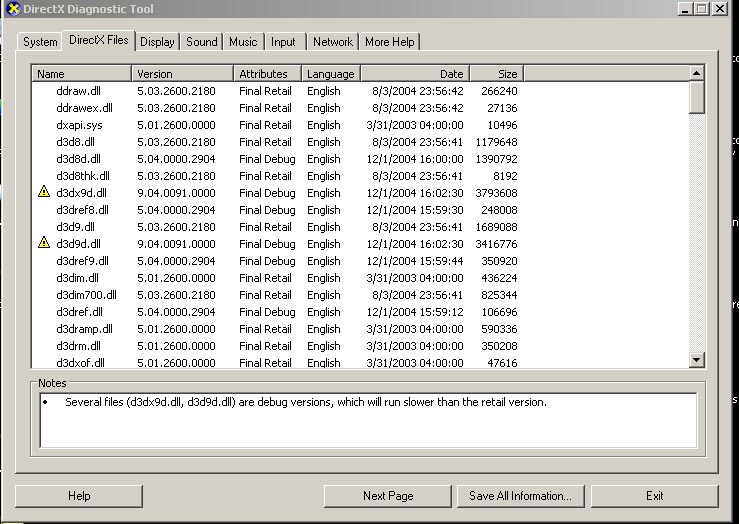739x524 pixels.
Task: Select the d3dxof.dll file name
Action: [80, 362]
